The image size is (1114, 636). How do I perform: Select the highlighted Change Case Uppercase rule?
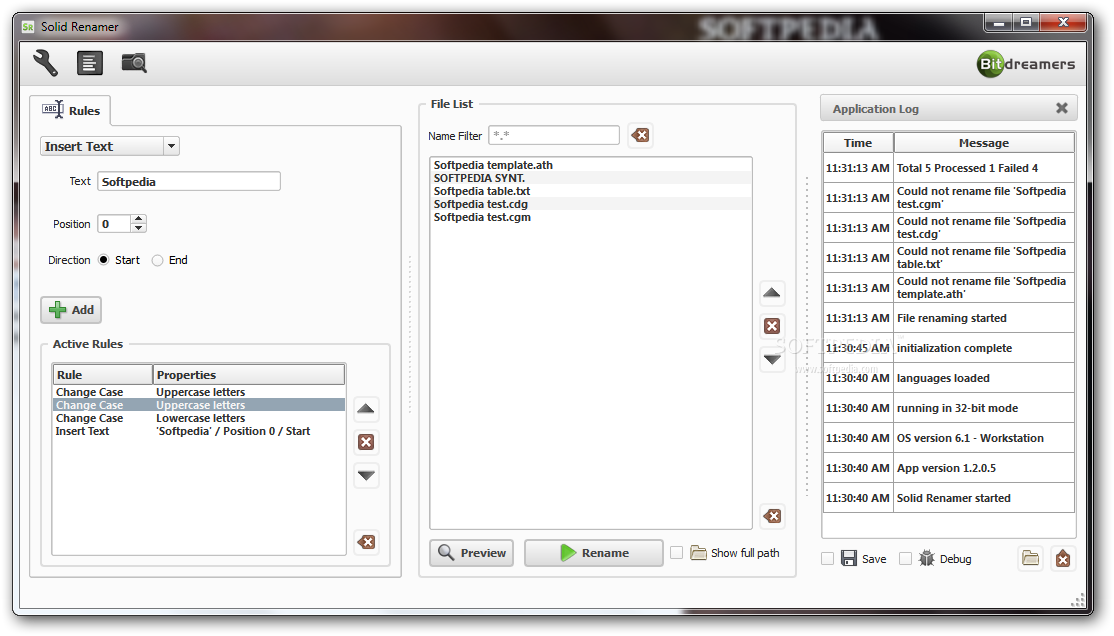199,405
